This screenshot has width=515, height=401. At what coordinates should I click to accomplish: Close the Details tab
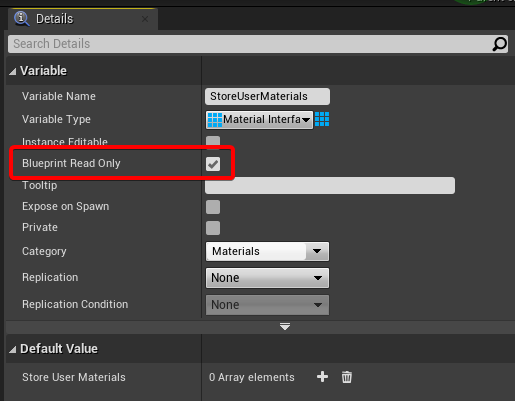tap(145, 19)
